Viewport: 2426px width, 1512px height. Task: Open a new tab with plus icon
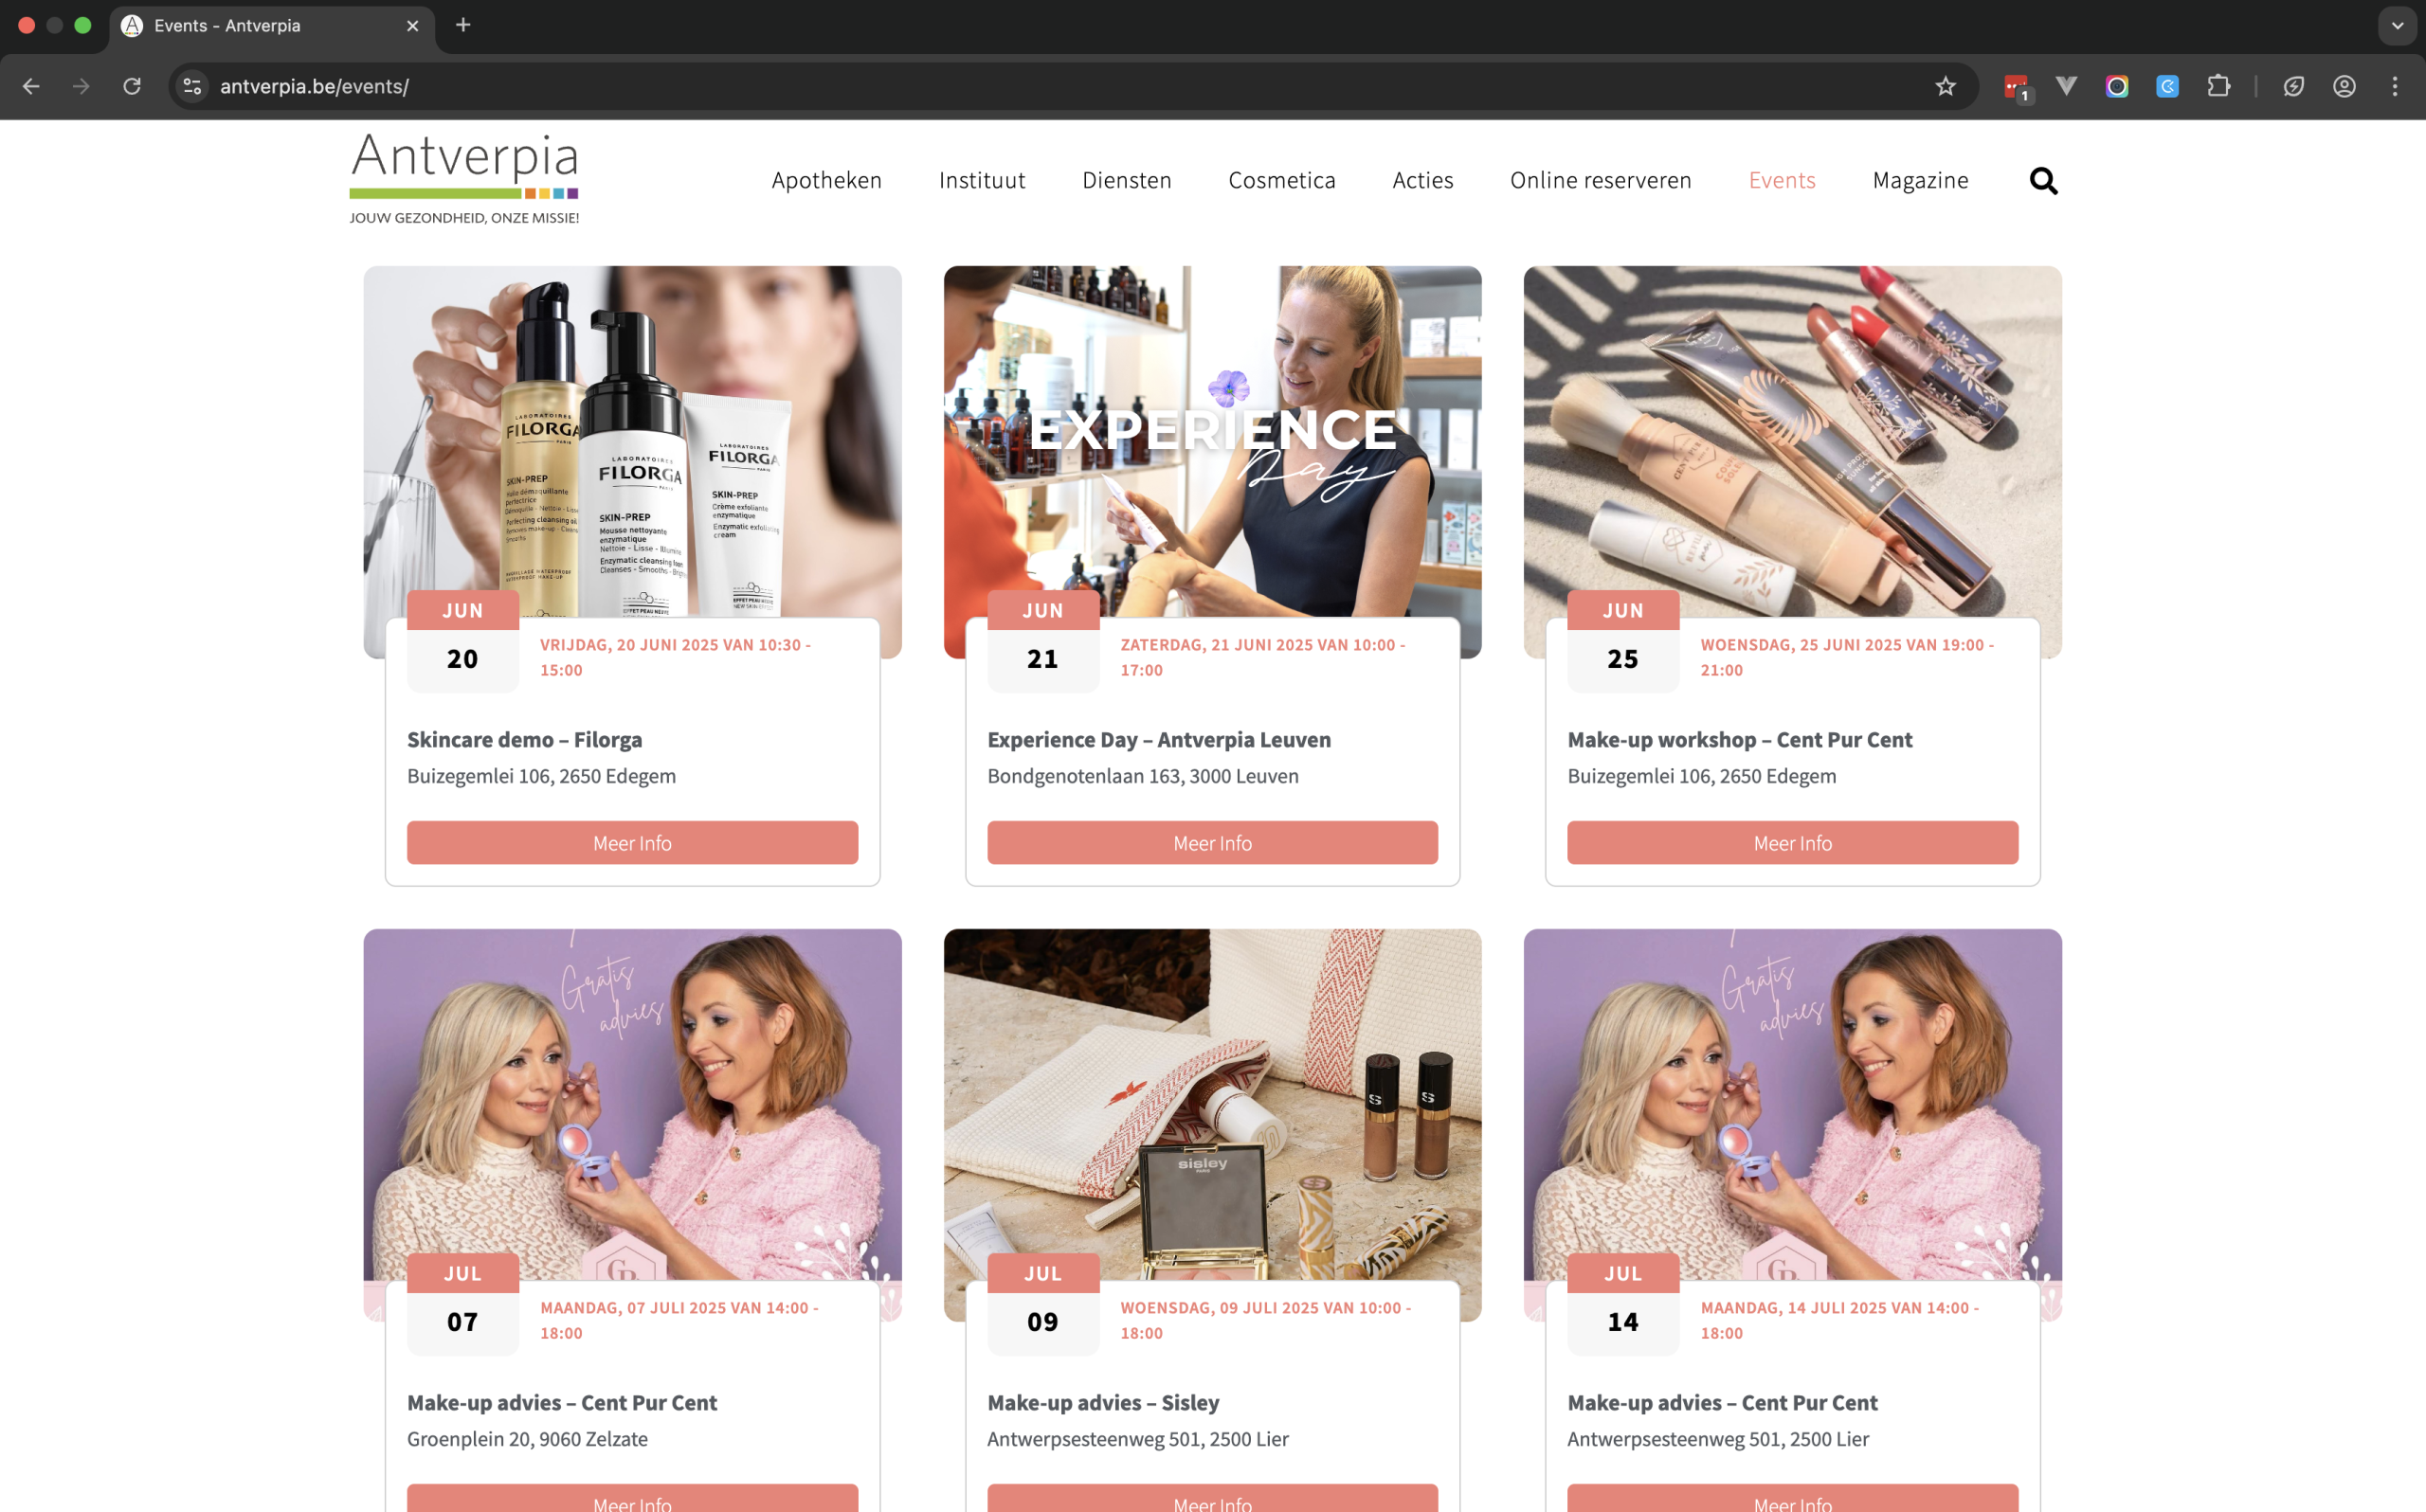[x=463, y=25]
